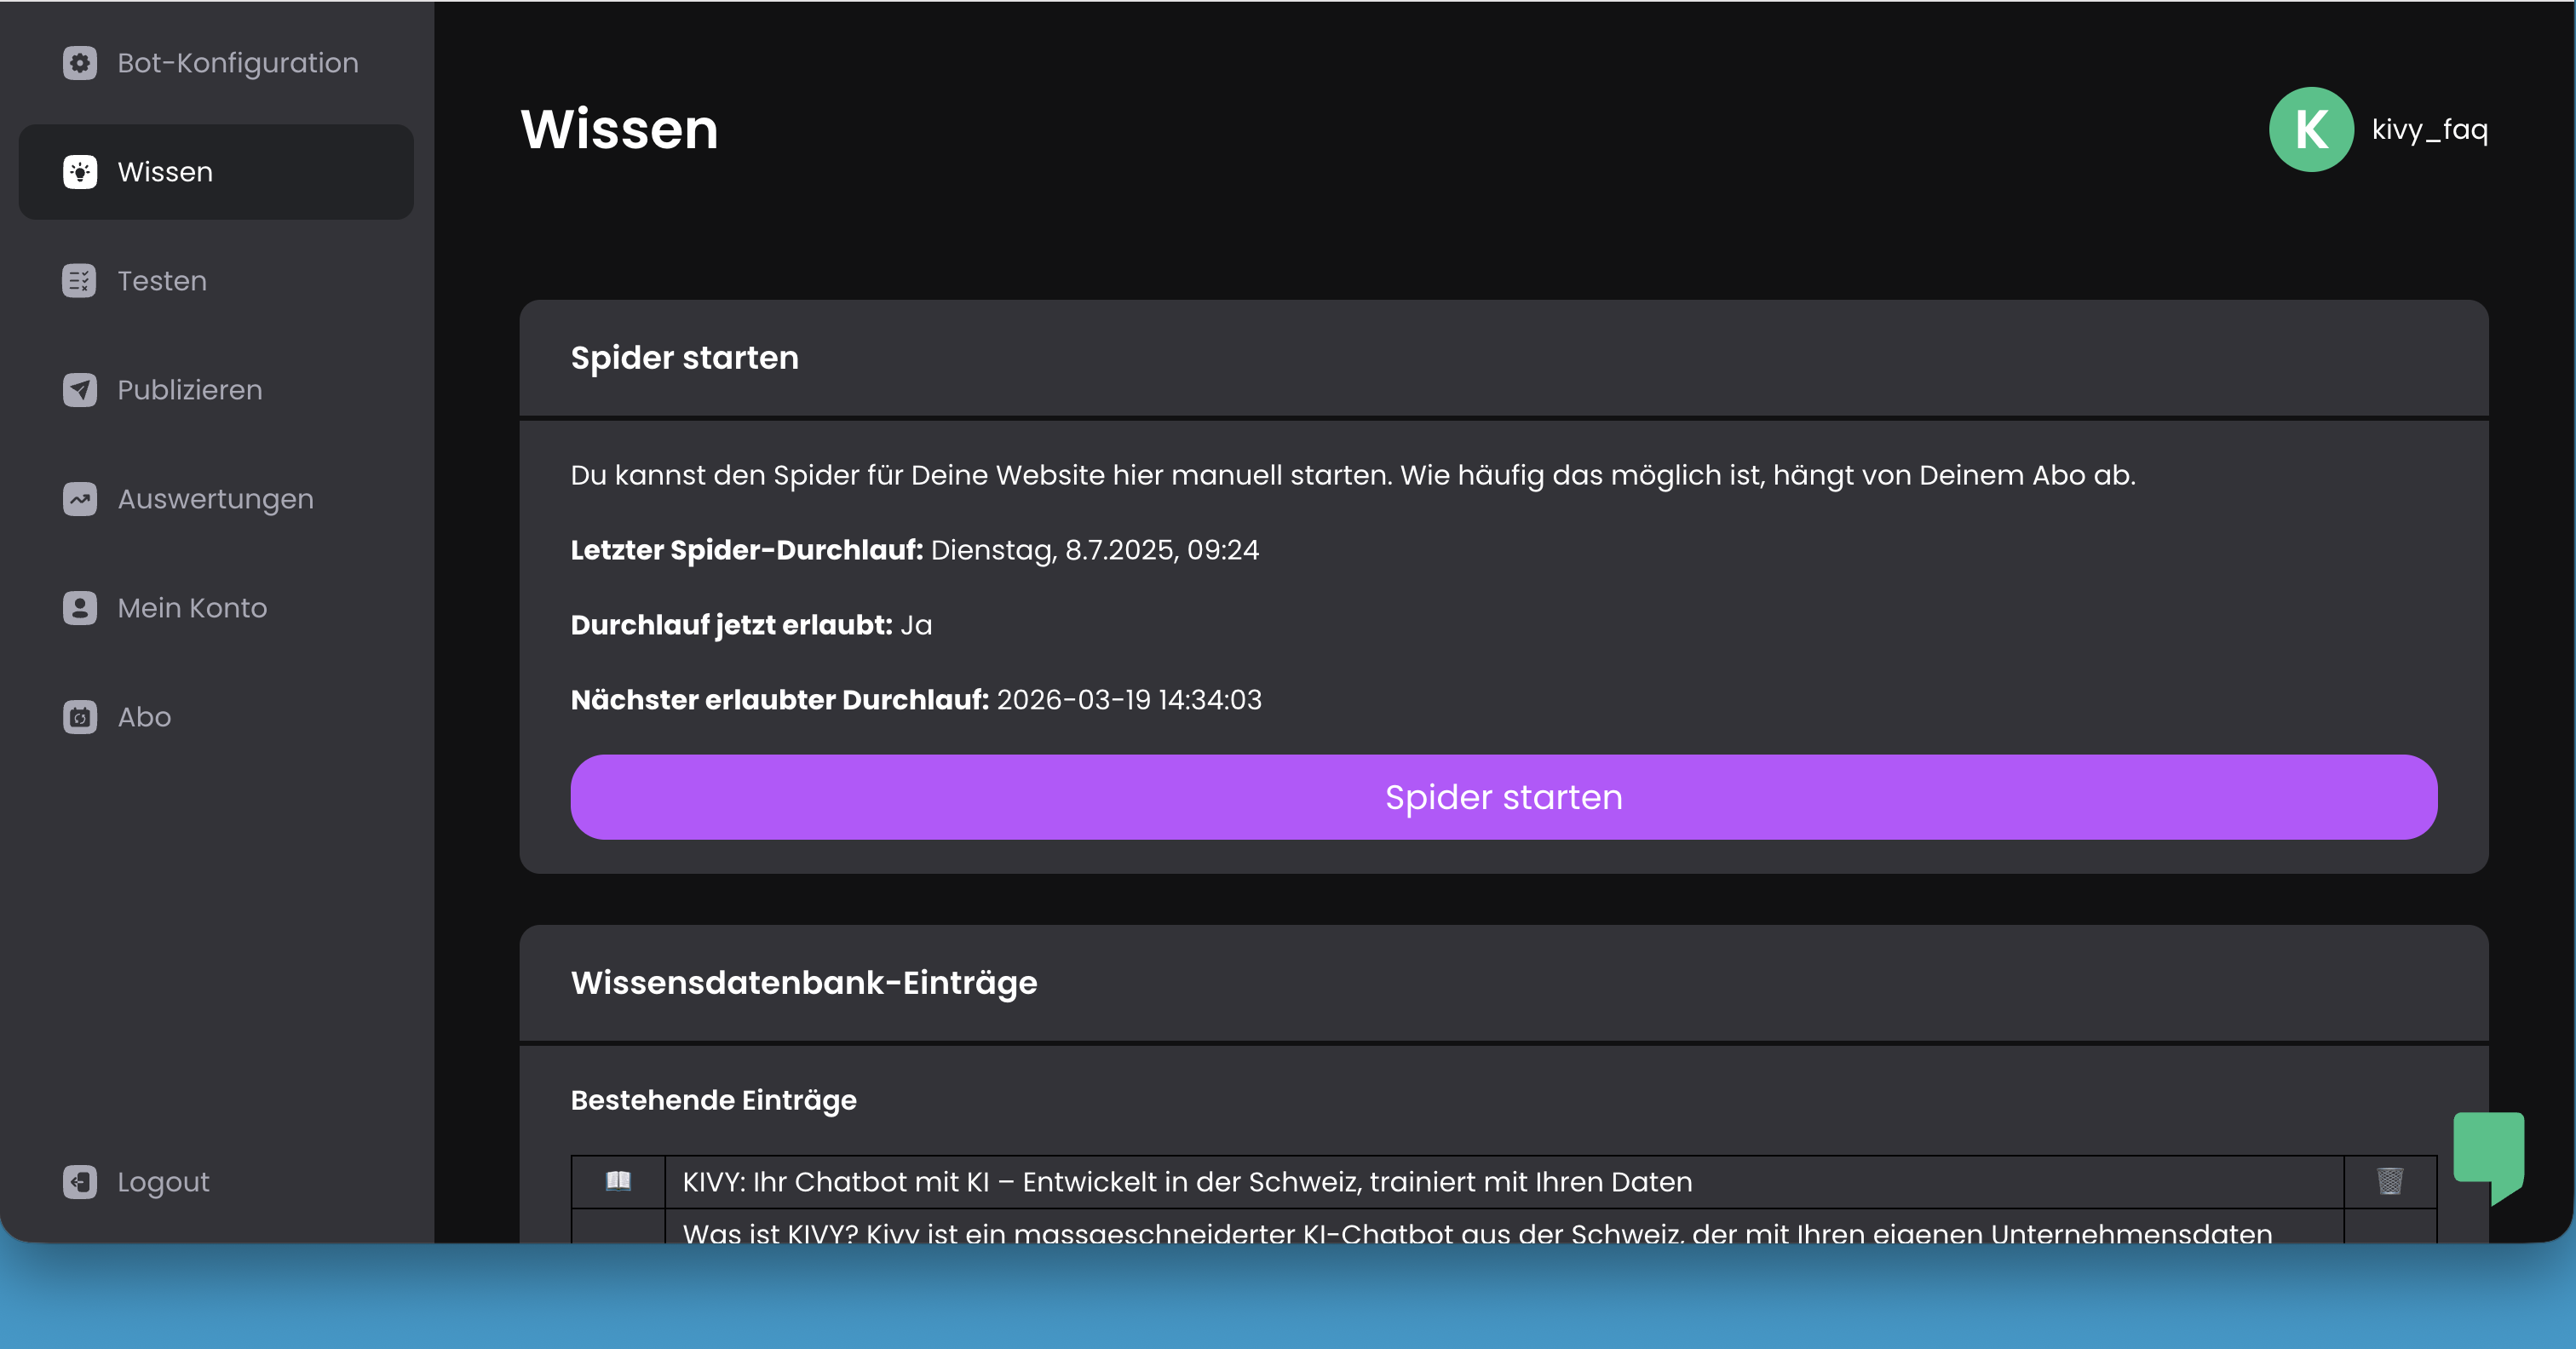Open the Abo section
Image resolution: width=2576 pixels, height=1349 pixels.
(x=144, y=716)
